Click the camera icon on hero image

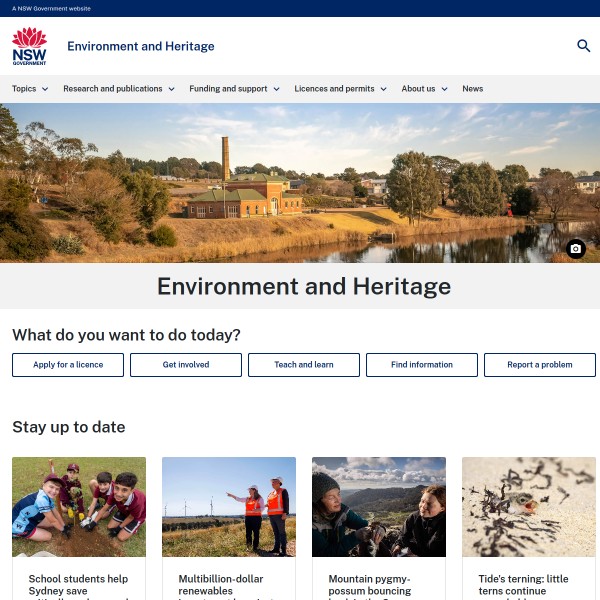click(x=575, y=249)
